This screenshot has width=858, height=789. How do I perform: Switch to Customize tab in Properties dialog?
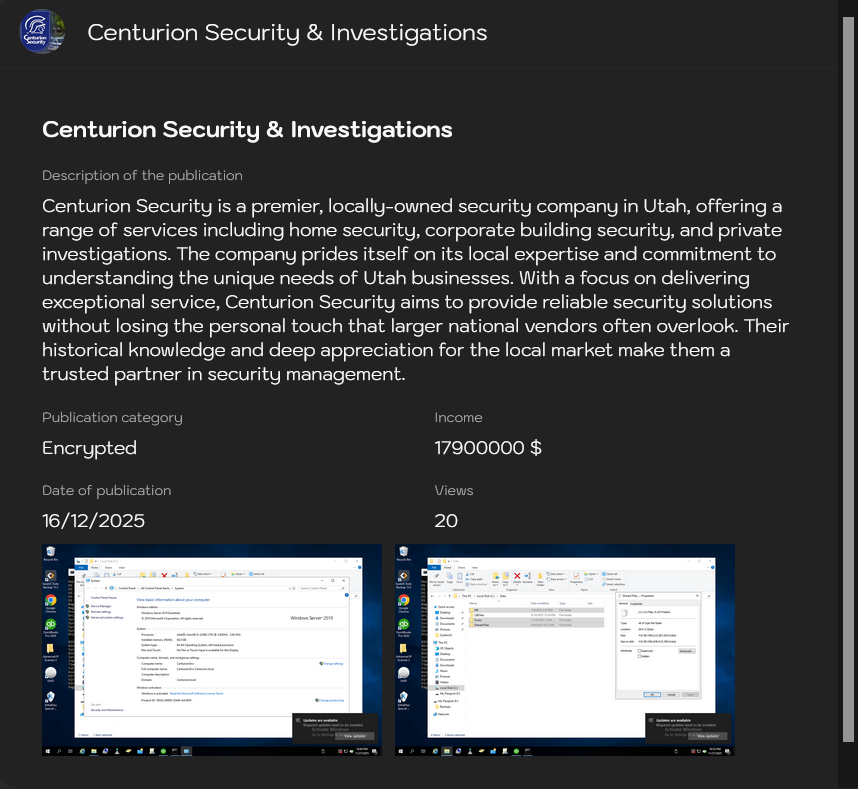637,603
